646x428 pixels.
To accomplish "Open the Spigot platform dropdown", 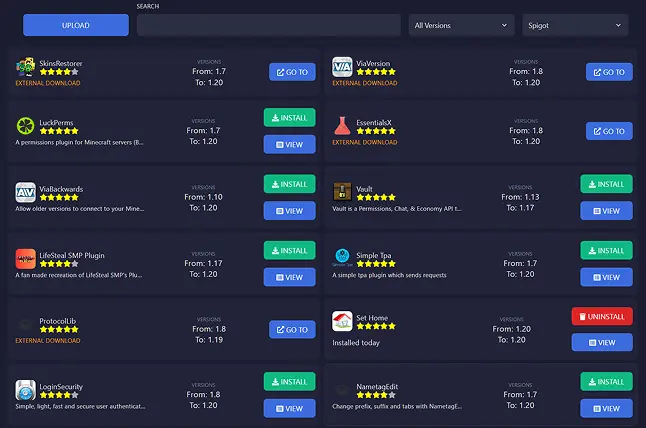I will pyautogui.click(x=575, y=25).
